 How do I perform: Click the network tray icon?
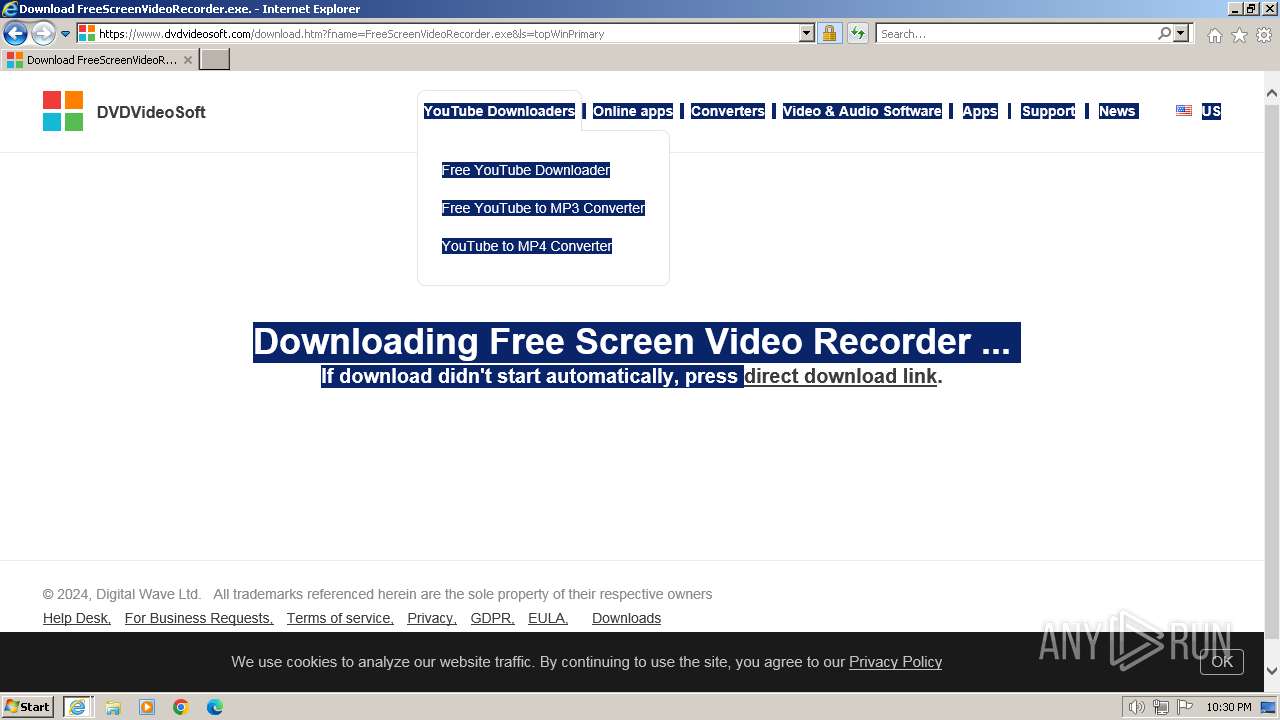pos(1160,707)
